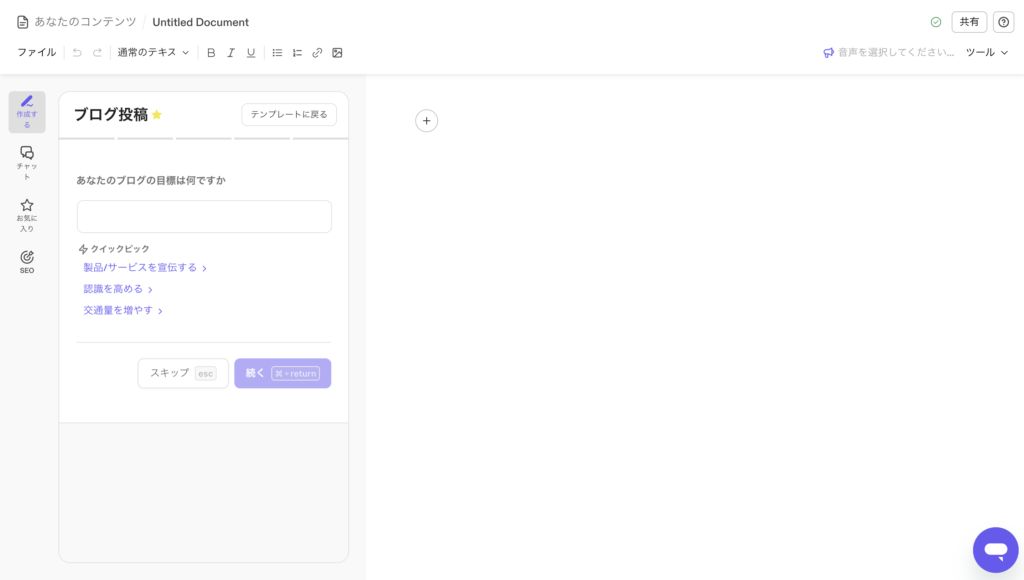The image size is (1024, 580).
Task: Click the blog goal text input field
Action: 204,217
